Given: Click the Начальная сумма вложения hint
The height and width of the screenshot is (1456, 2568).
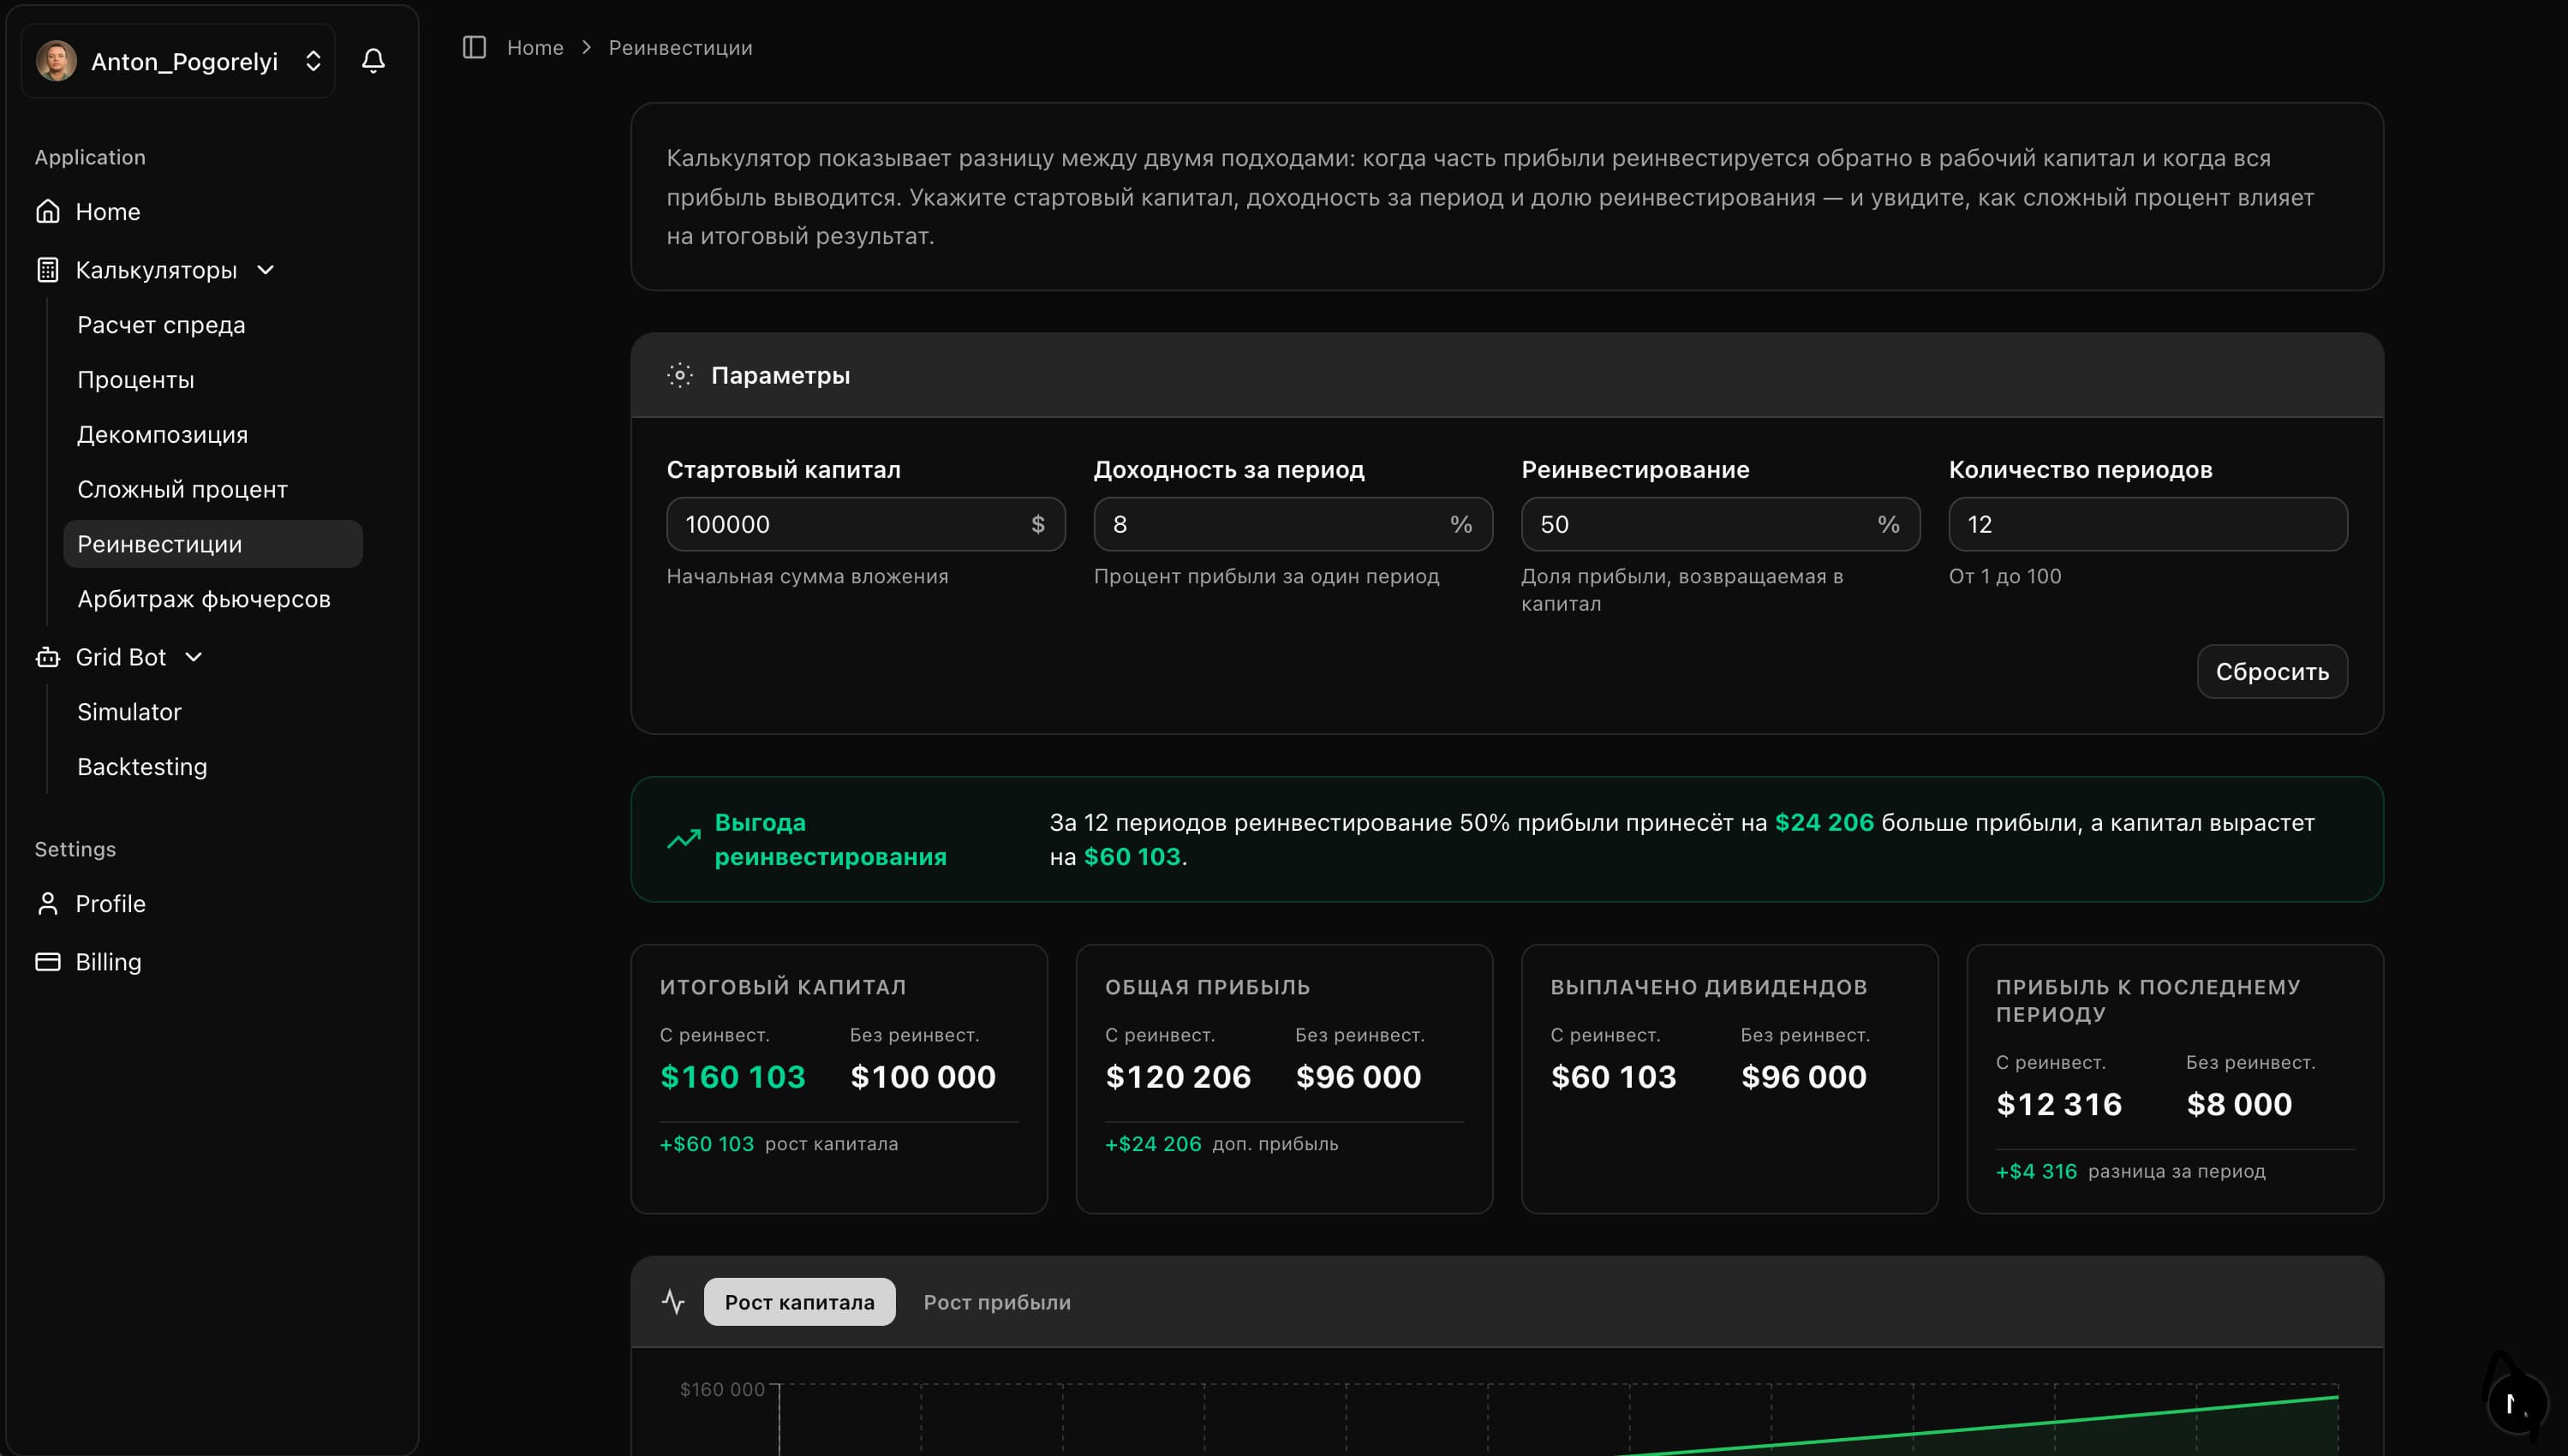Looking at the screenshot, I should coord(807,576).
